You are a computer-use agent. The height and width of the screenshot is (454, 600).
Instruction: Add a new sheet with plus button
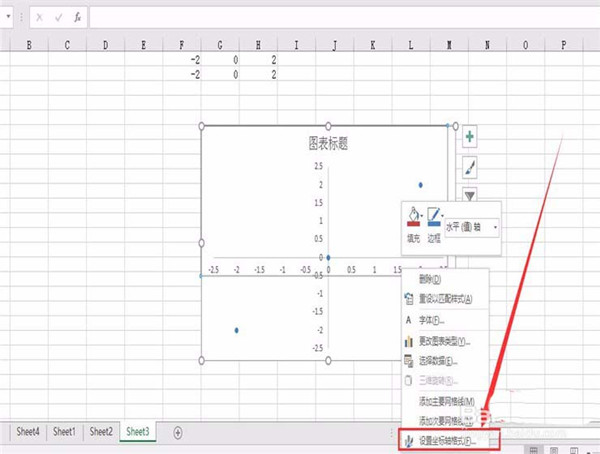(x=178, y=432)
